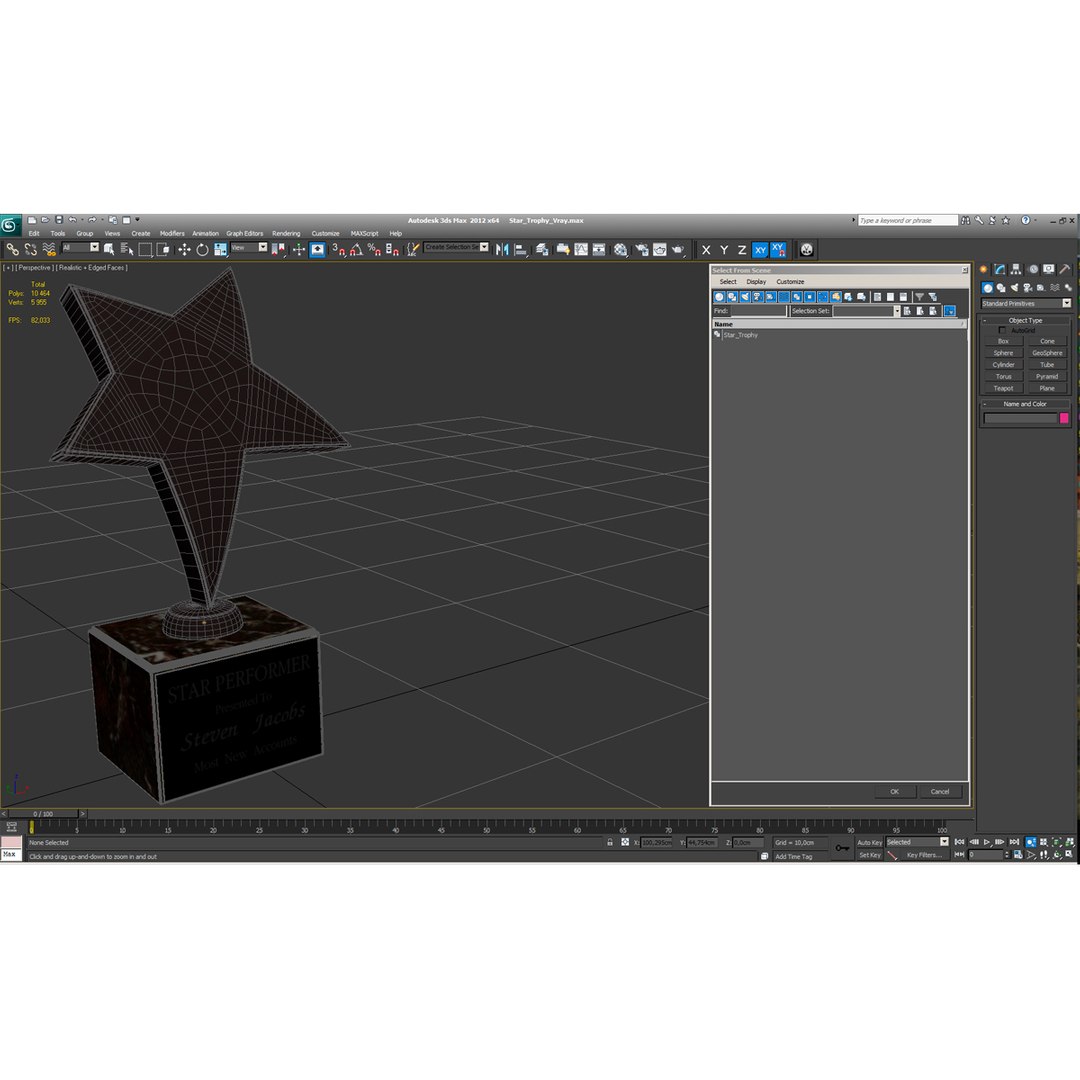This screenshot has width=1080, height=1080.
Task: Open the key mode Selected dropdown
Action: click(917, 842)
